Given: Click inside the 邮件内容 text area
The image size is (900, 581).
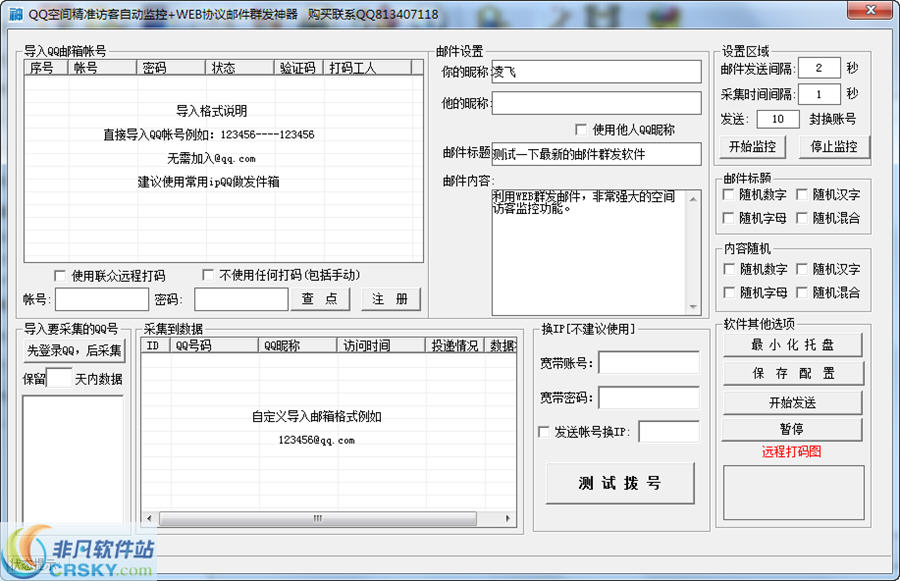Looking at the screenshot, I should pos(589,253).
